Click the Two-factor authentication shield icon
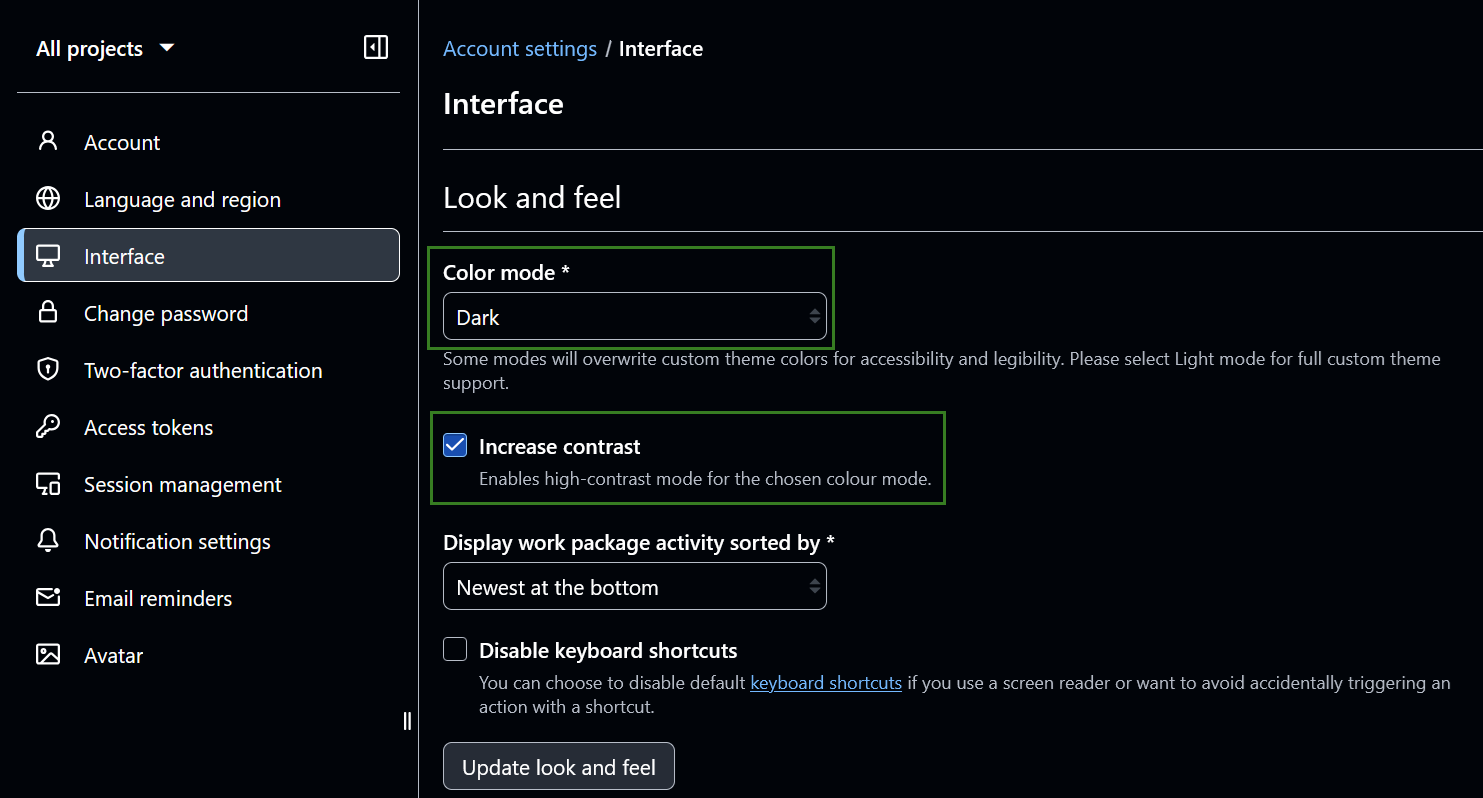Screen dimensions: 1483x798 [48, 369]
